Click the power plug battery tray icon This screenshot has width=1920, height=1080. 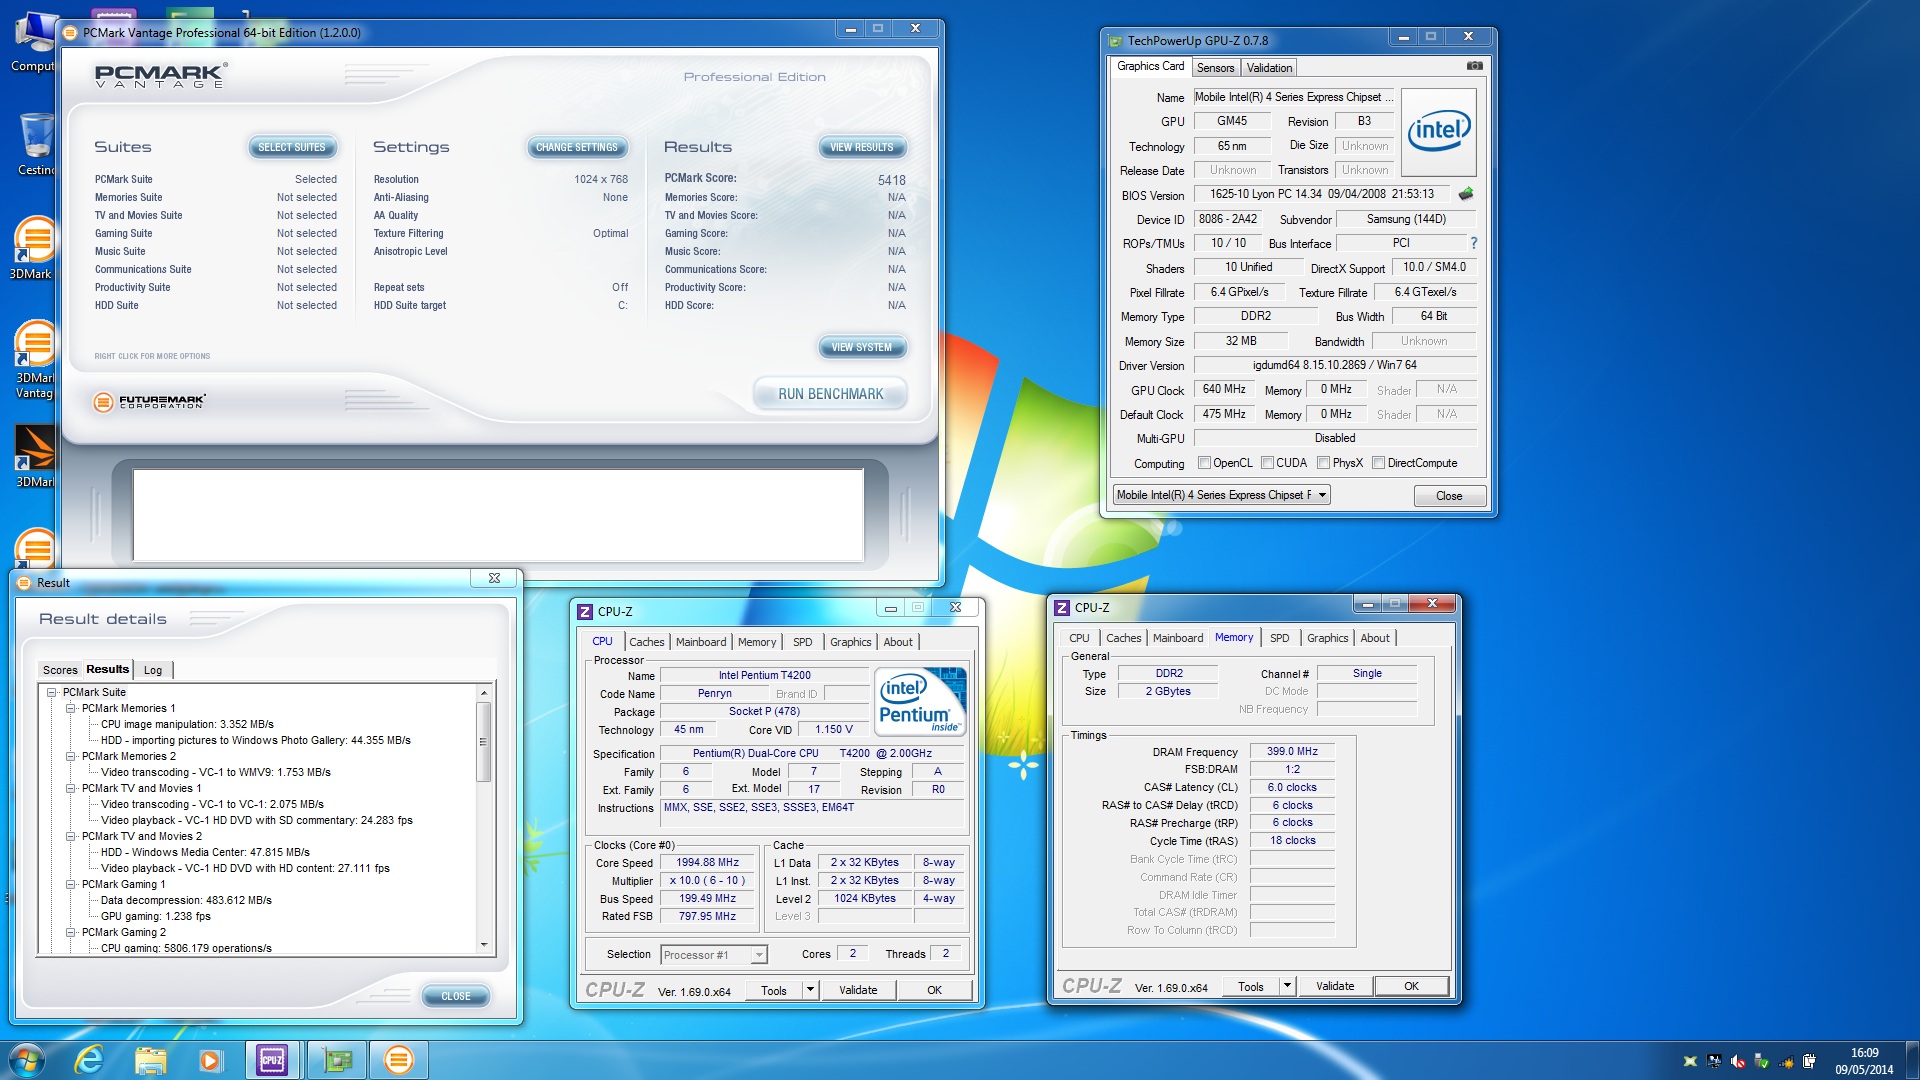pyautogui.click(x=1810, y=1061)
